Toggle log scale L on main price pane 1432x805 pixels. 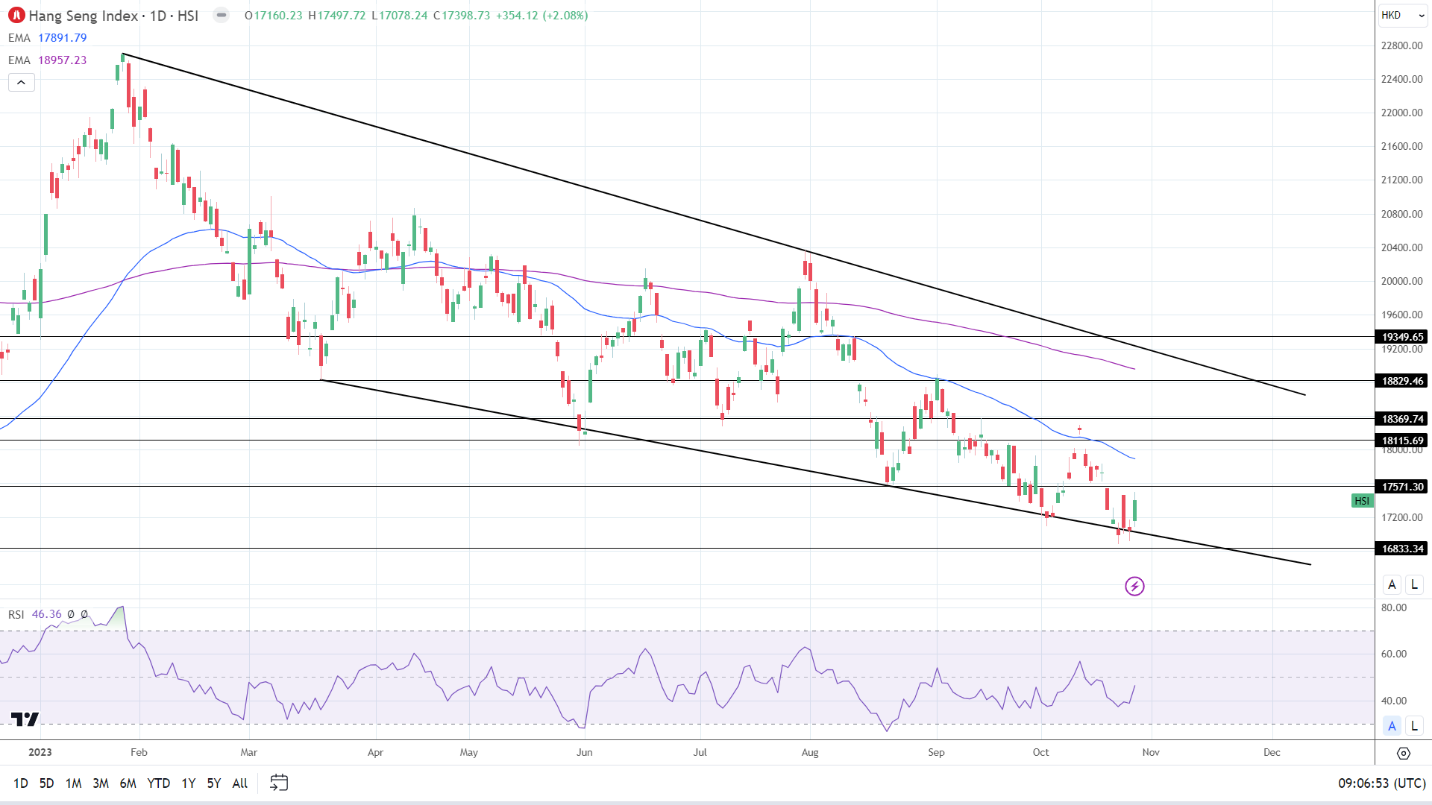pos(1414,584)
